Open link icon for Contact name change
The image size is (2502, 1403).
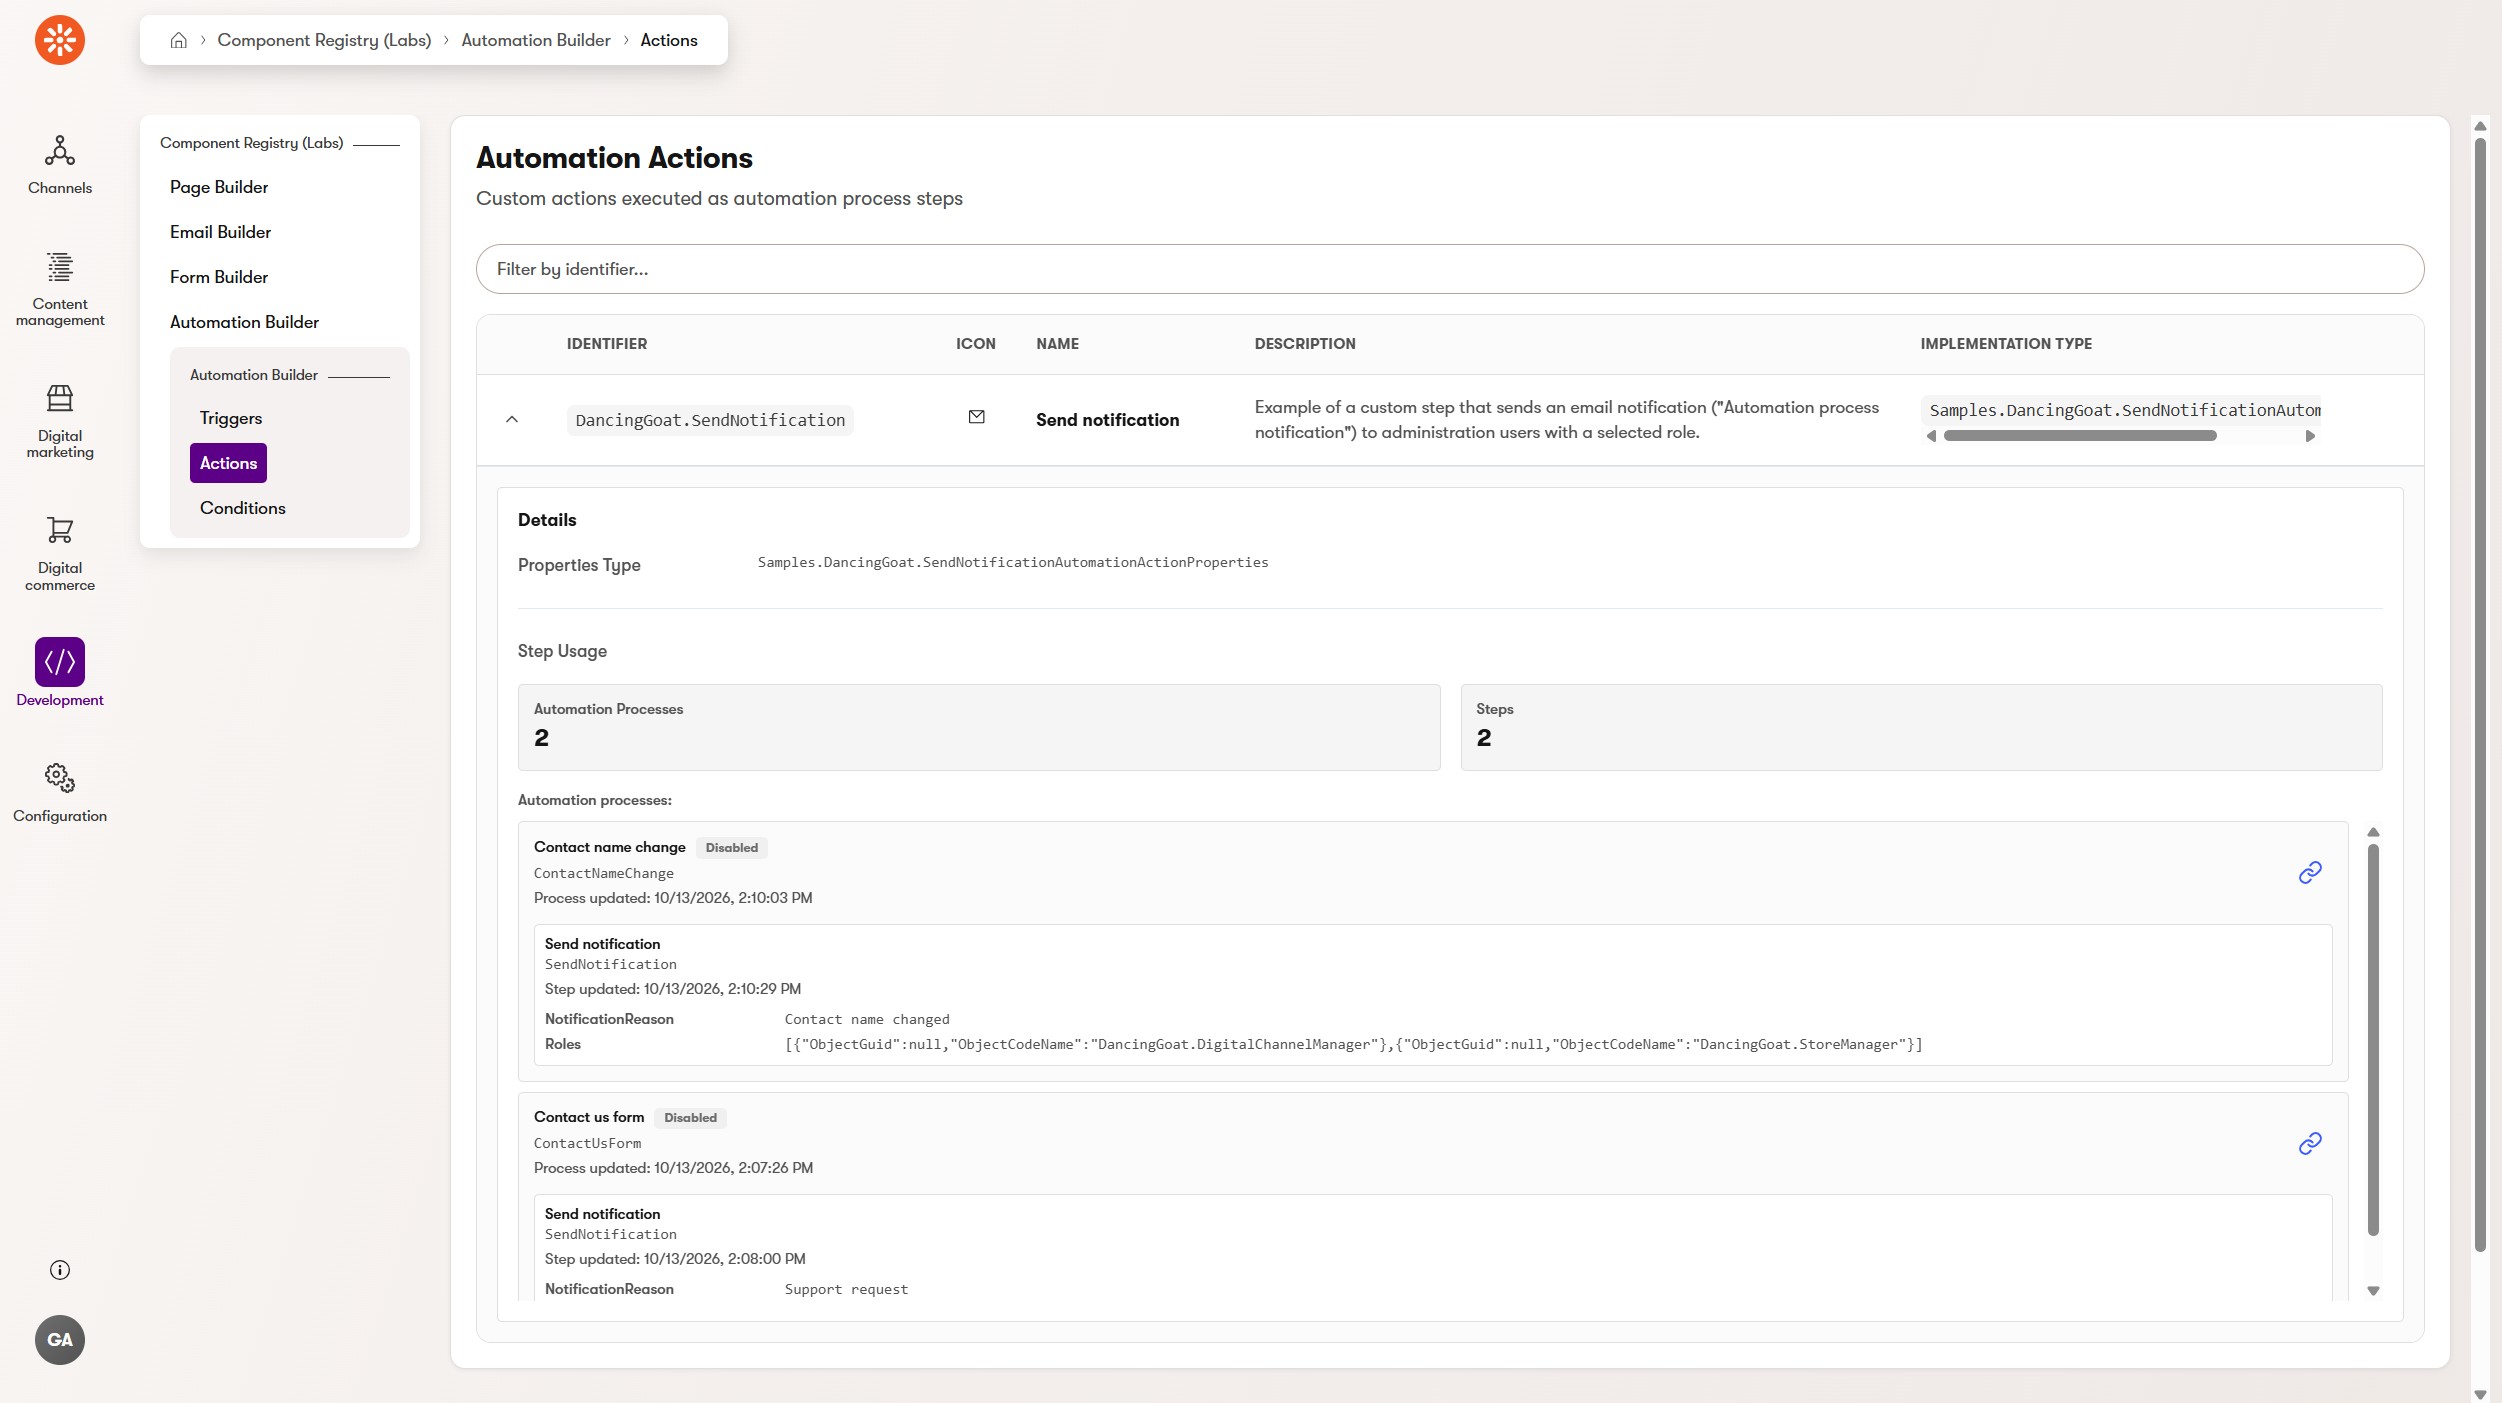point(2310,873)
